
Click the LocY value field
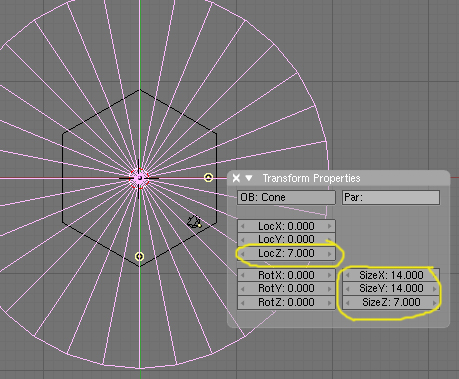pos(286,239)
